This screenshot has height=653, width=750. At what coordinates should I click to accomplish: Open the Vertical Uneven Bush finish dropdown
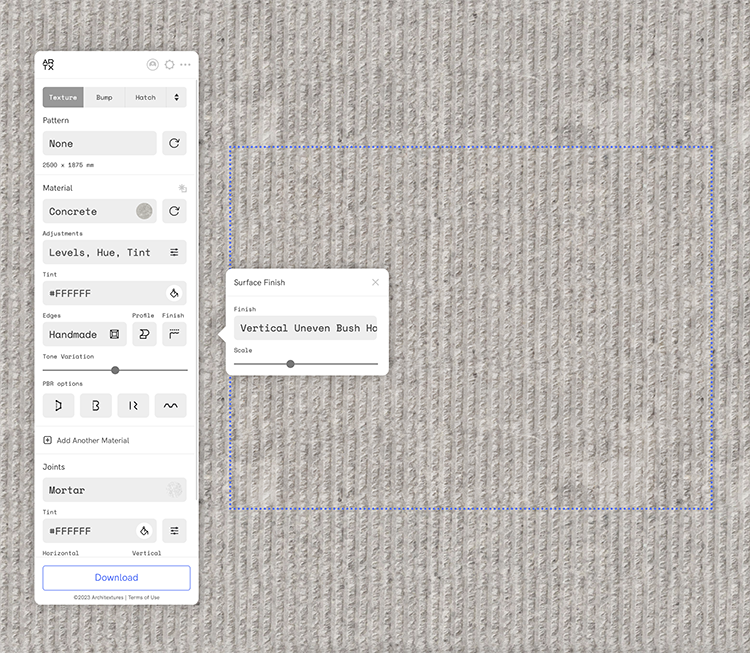pyautogui.click(x=306, y=328)
